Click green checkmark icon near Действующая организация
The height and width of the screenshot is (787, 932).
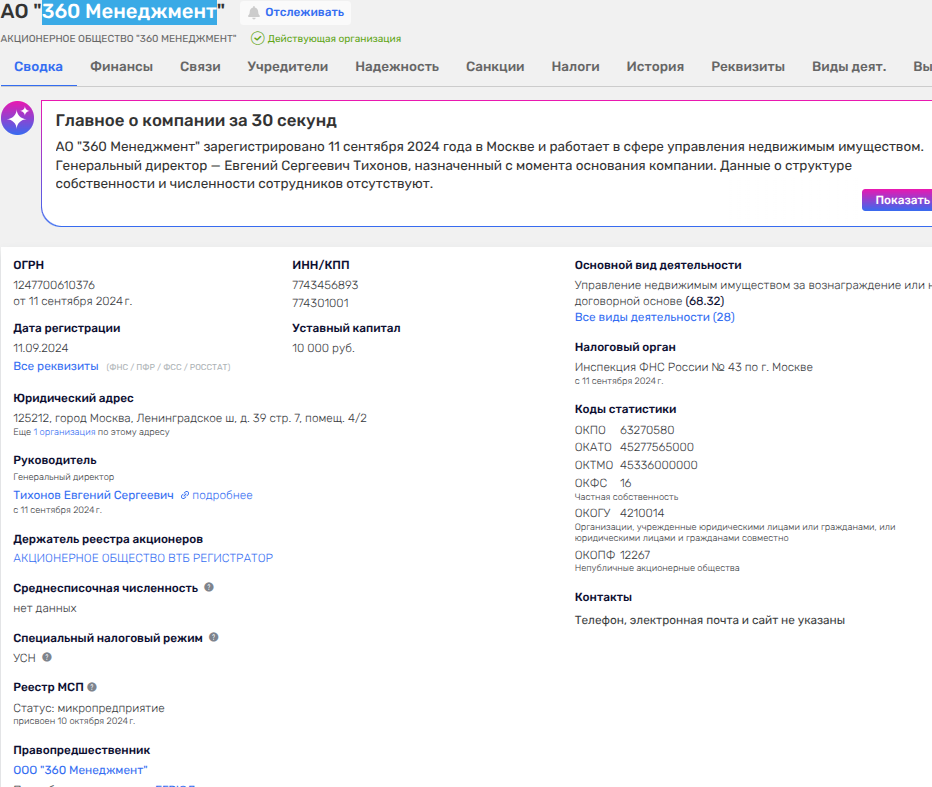click(x=257, y=38)
